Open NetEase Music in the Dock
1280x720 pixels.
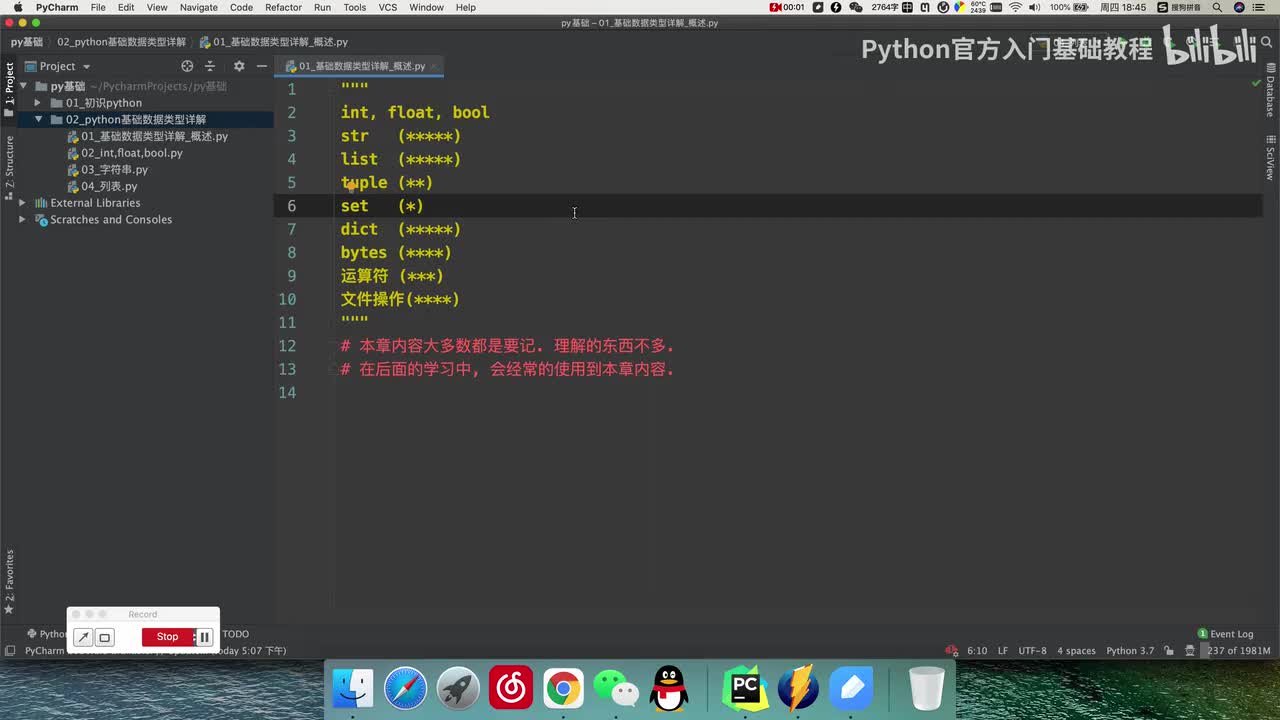click(511, 689)
